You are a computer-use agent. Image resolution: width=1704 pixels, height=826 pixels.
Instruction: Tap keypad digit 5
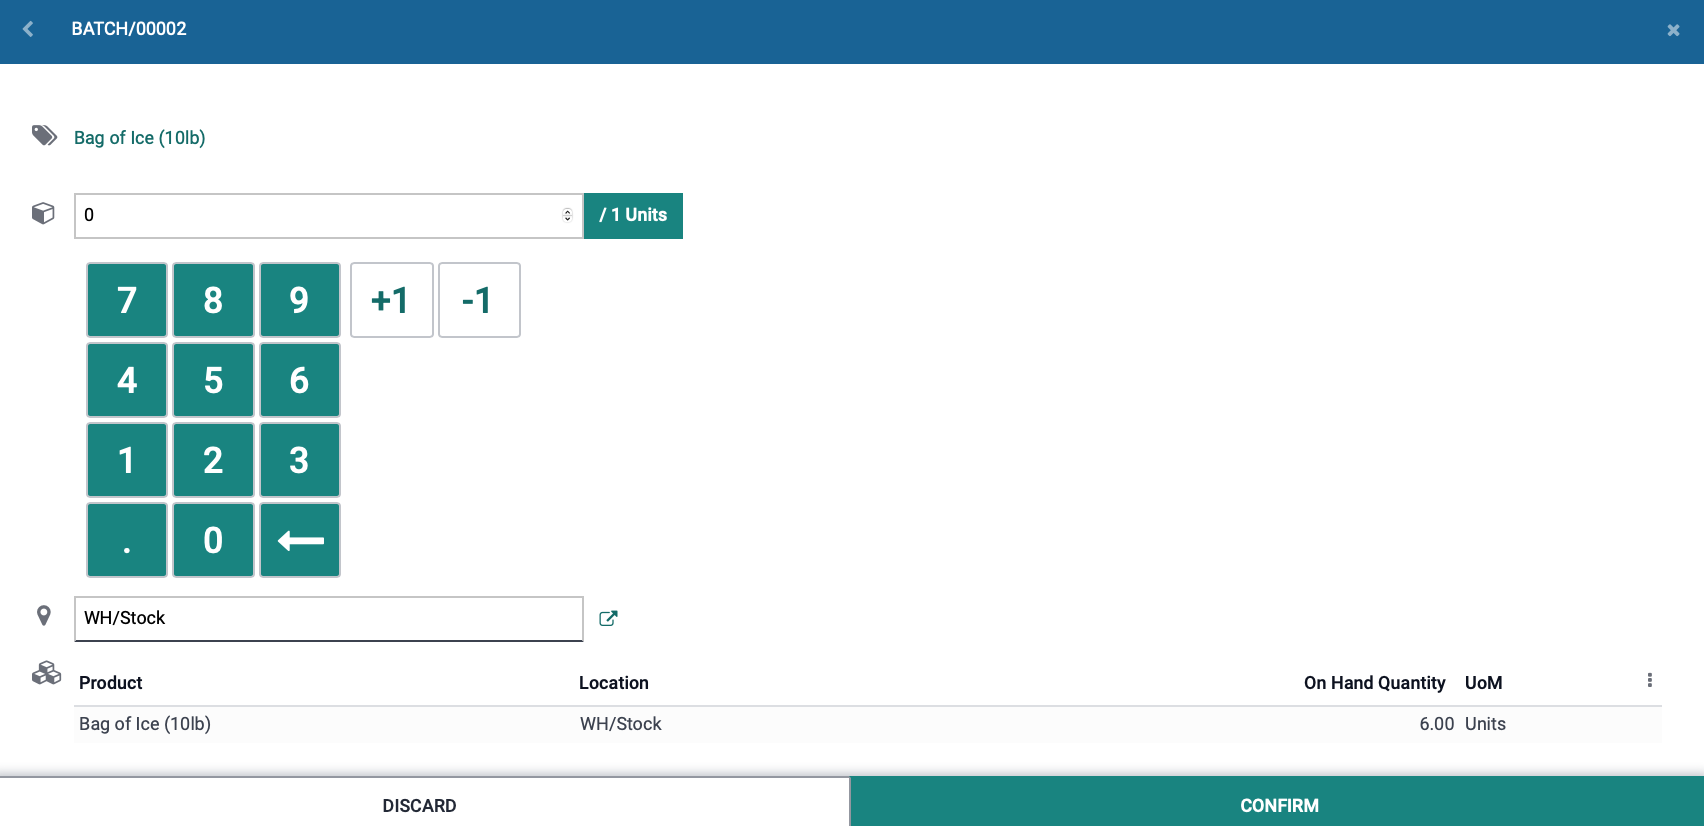coord(213,380)
